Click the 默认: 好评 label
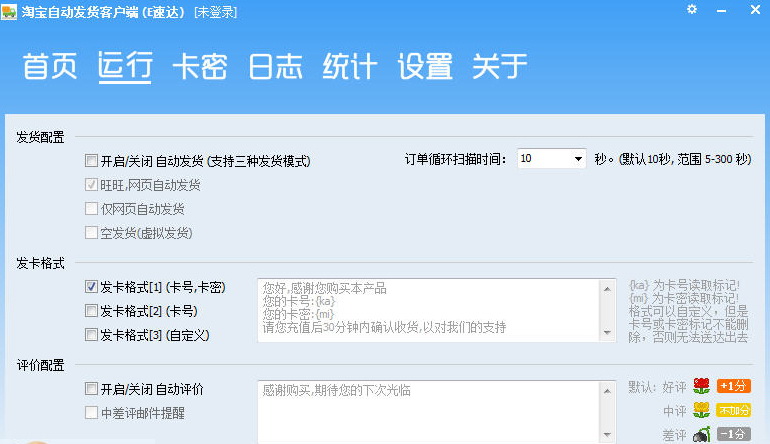The width and height of the screenshot is (770, 444). point(657,387)
